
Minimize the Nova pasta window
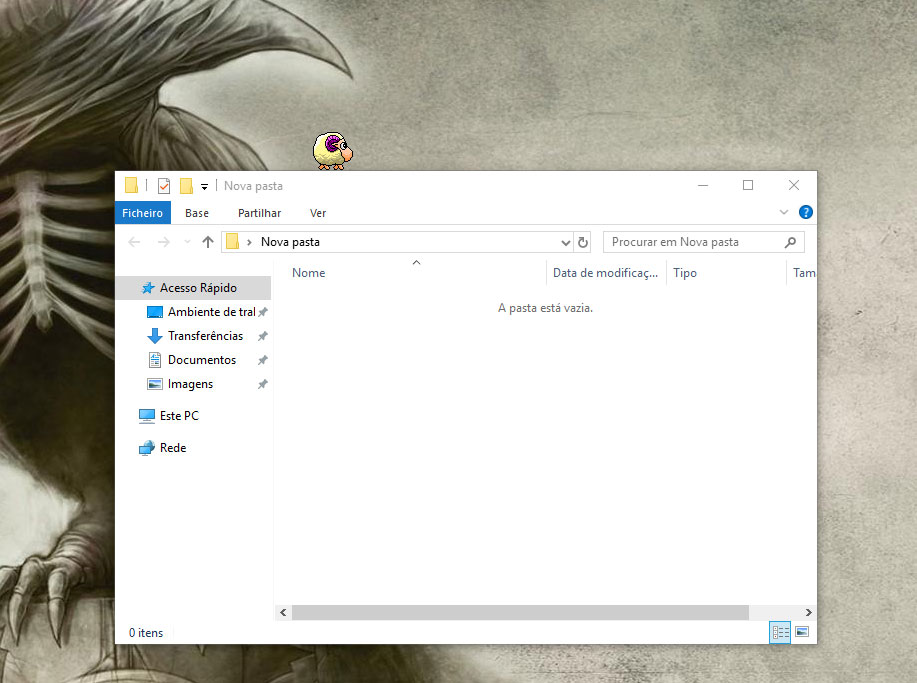pyautogui.click(x=703, y=185)
